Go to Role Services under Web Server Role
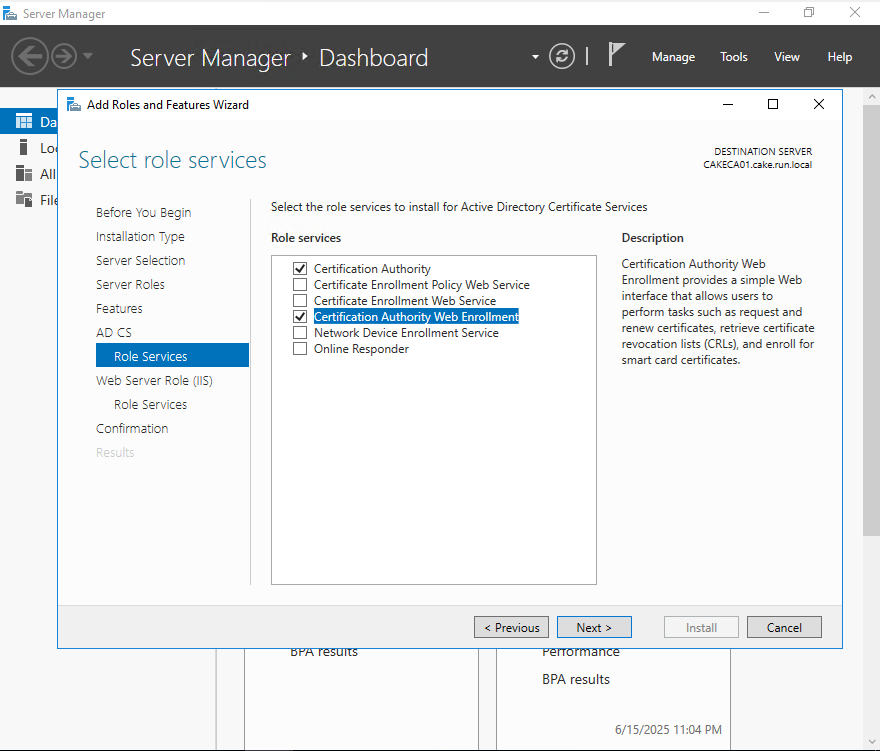The width and height of the screenshot is (880, 751). click(150, 405)
